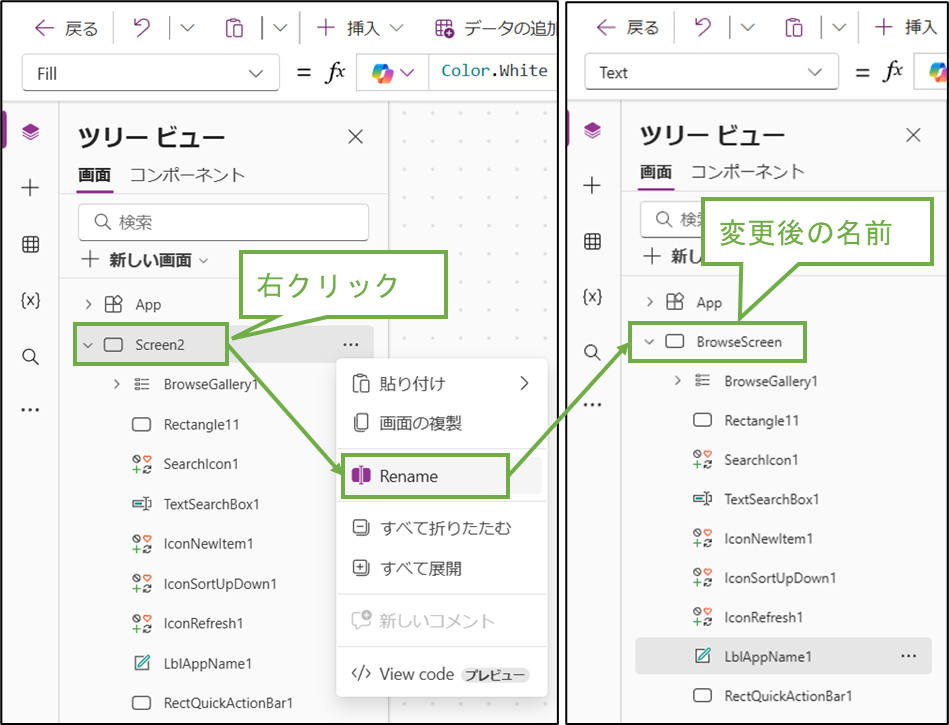Open the Text property dropdown
Image resolution: width=949 pixels, height=725 pixels.
[x=711, y=72]
